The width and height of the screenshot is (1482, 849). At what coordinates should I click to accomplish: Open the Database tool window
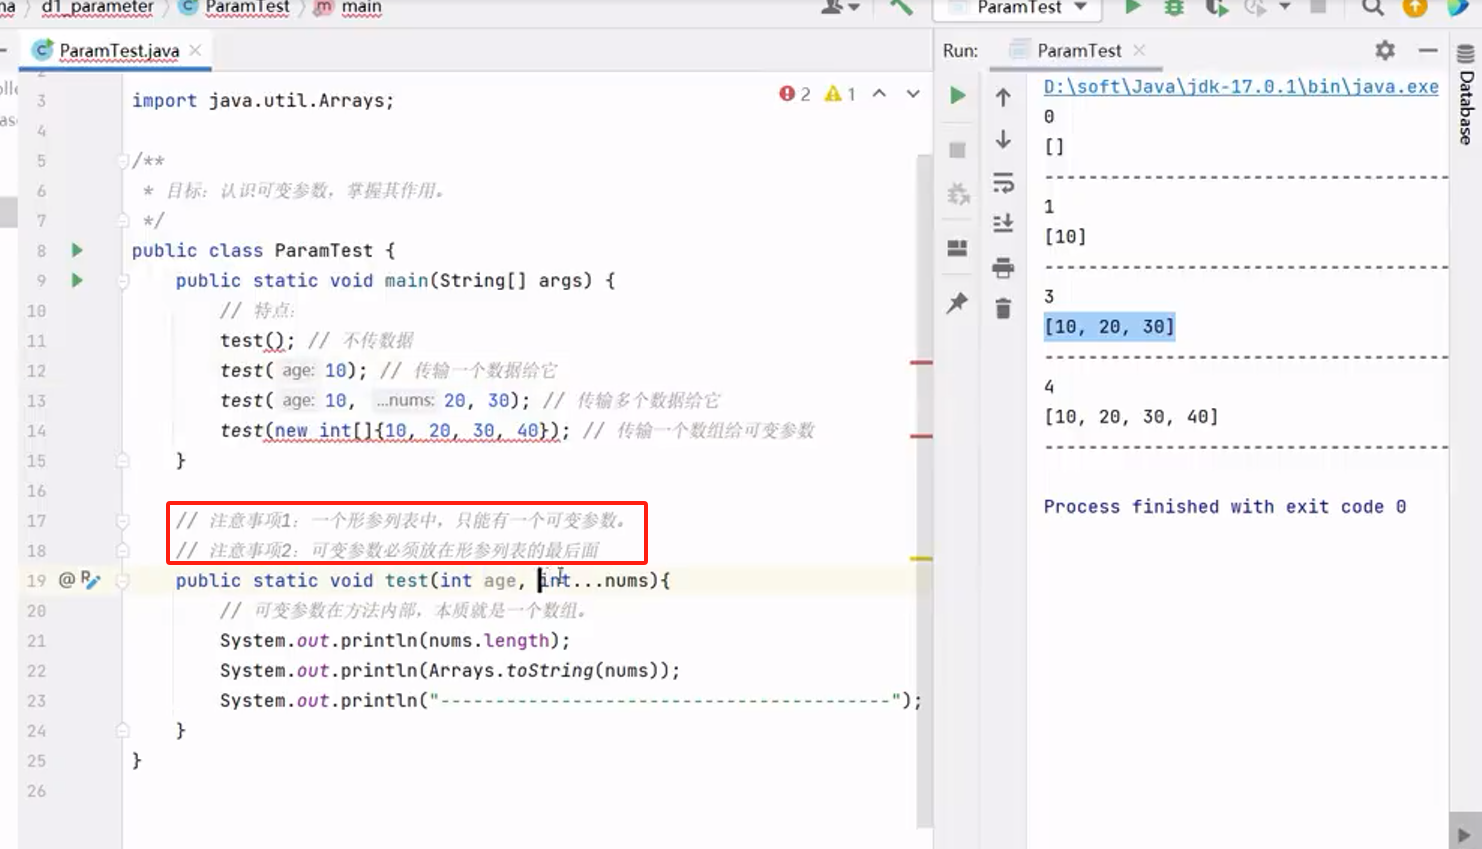click(x=1466, y=96)
